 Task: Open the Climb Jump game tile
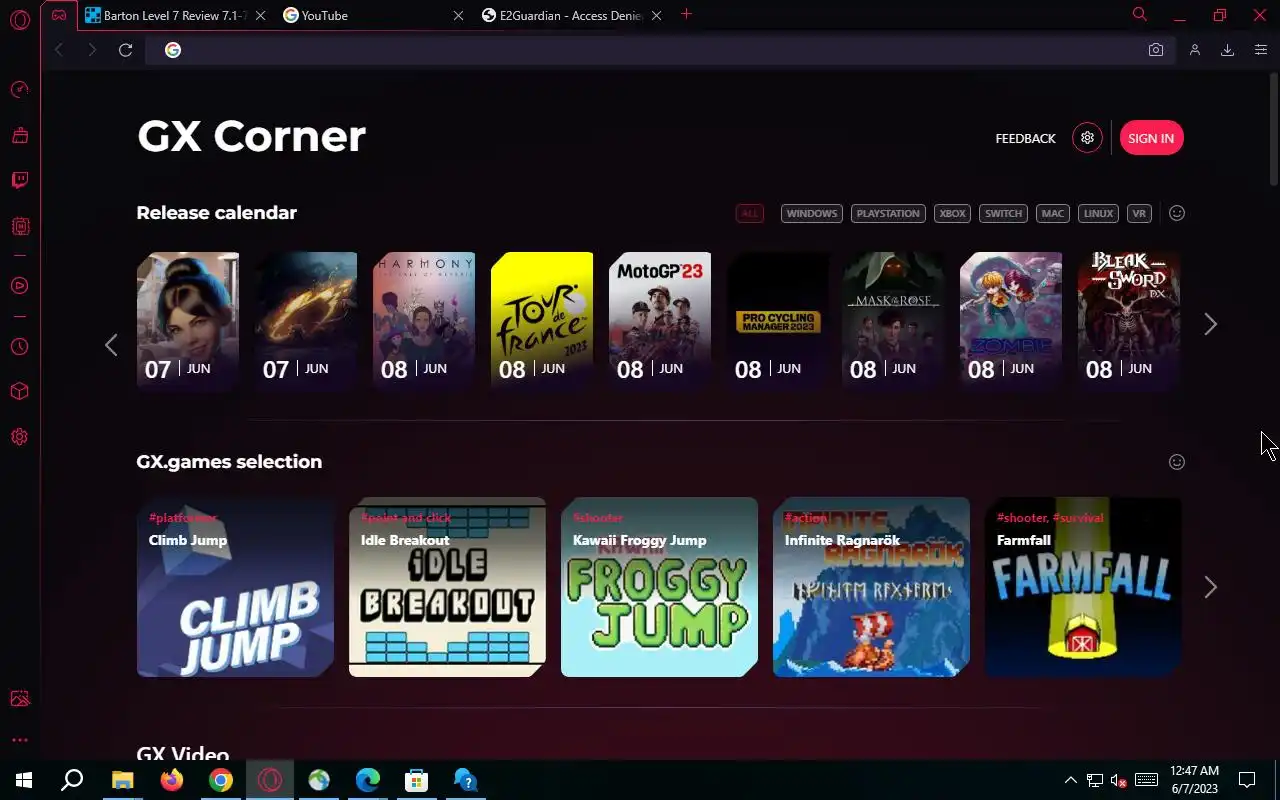pyautogui.click(x=235, y=587)
